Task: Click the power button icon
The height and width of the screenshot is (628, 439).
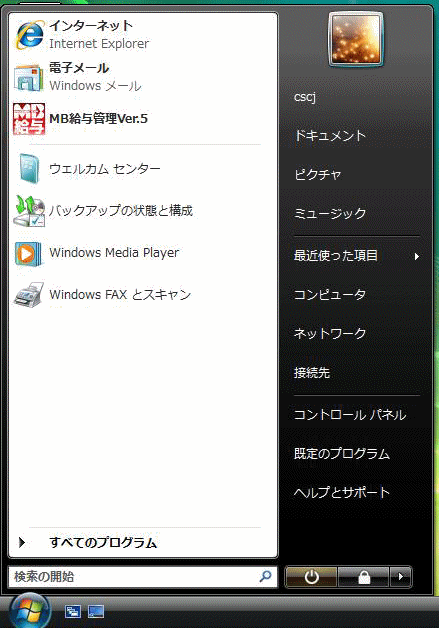Action: 311,577
